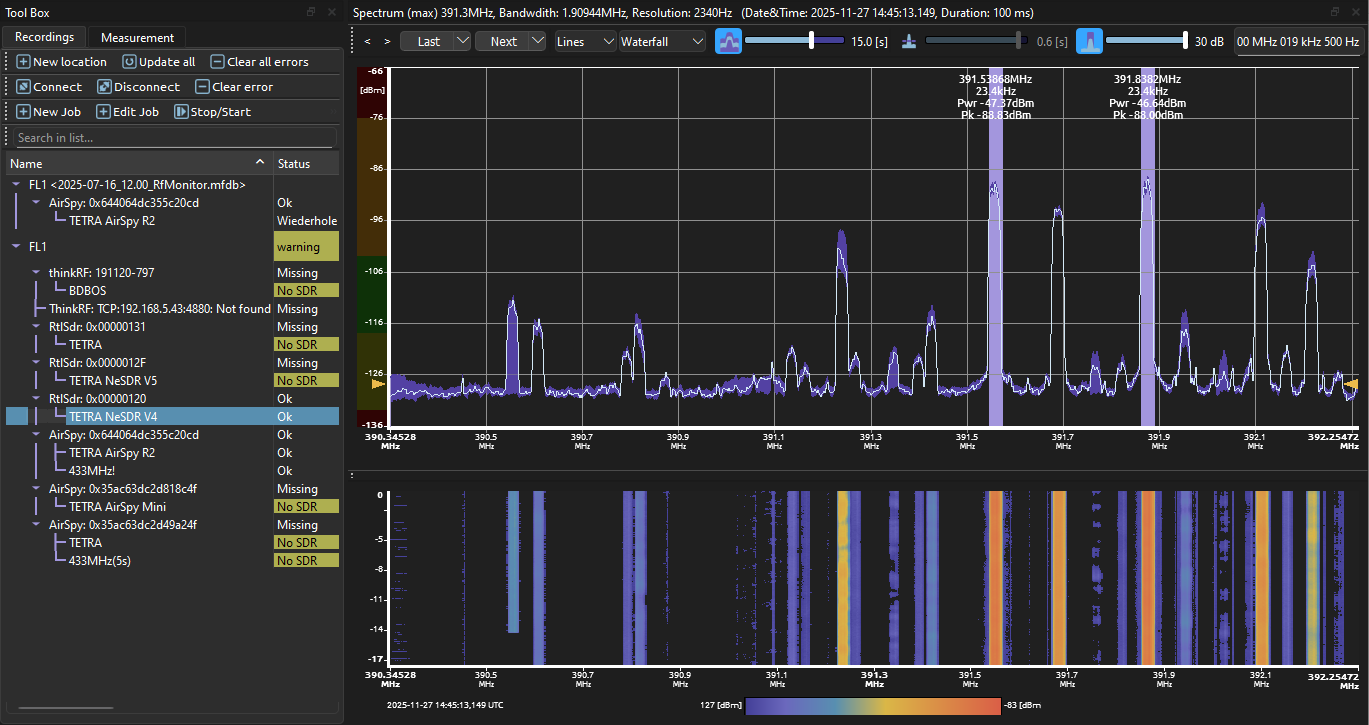Open the Lines display style dropdown
The height and width of the screenshot is (725, 1369).
click(x=585, y=41)
